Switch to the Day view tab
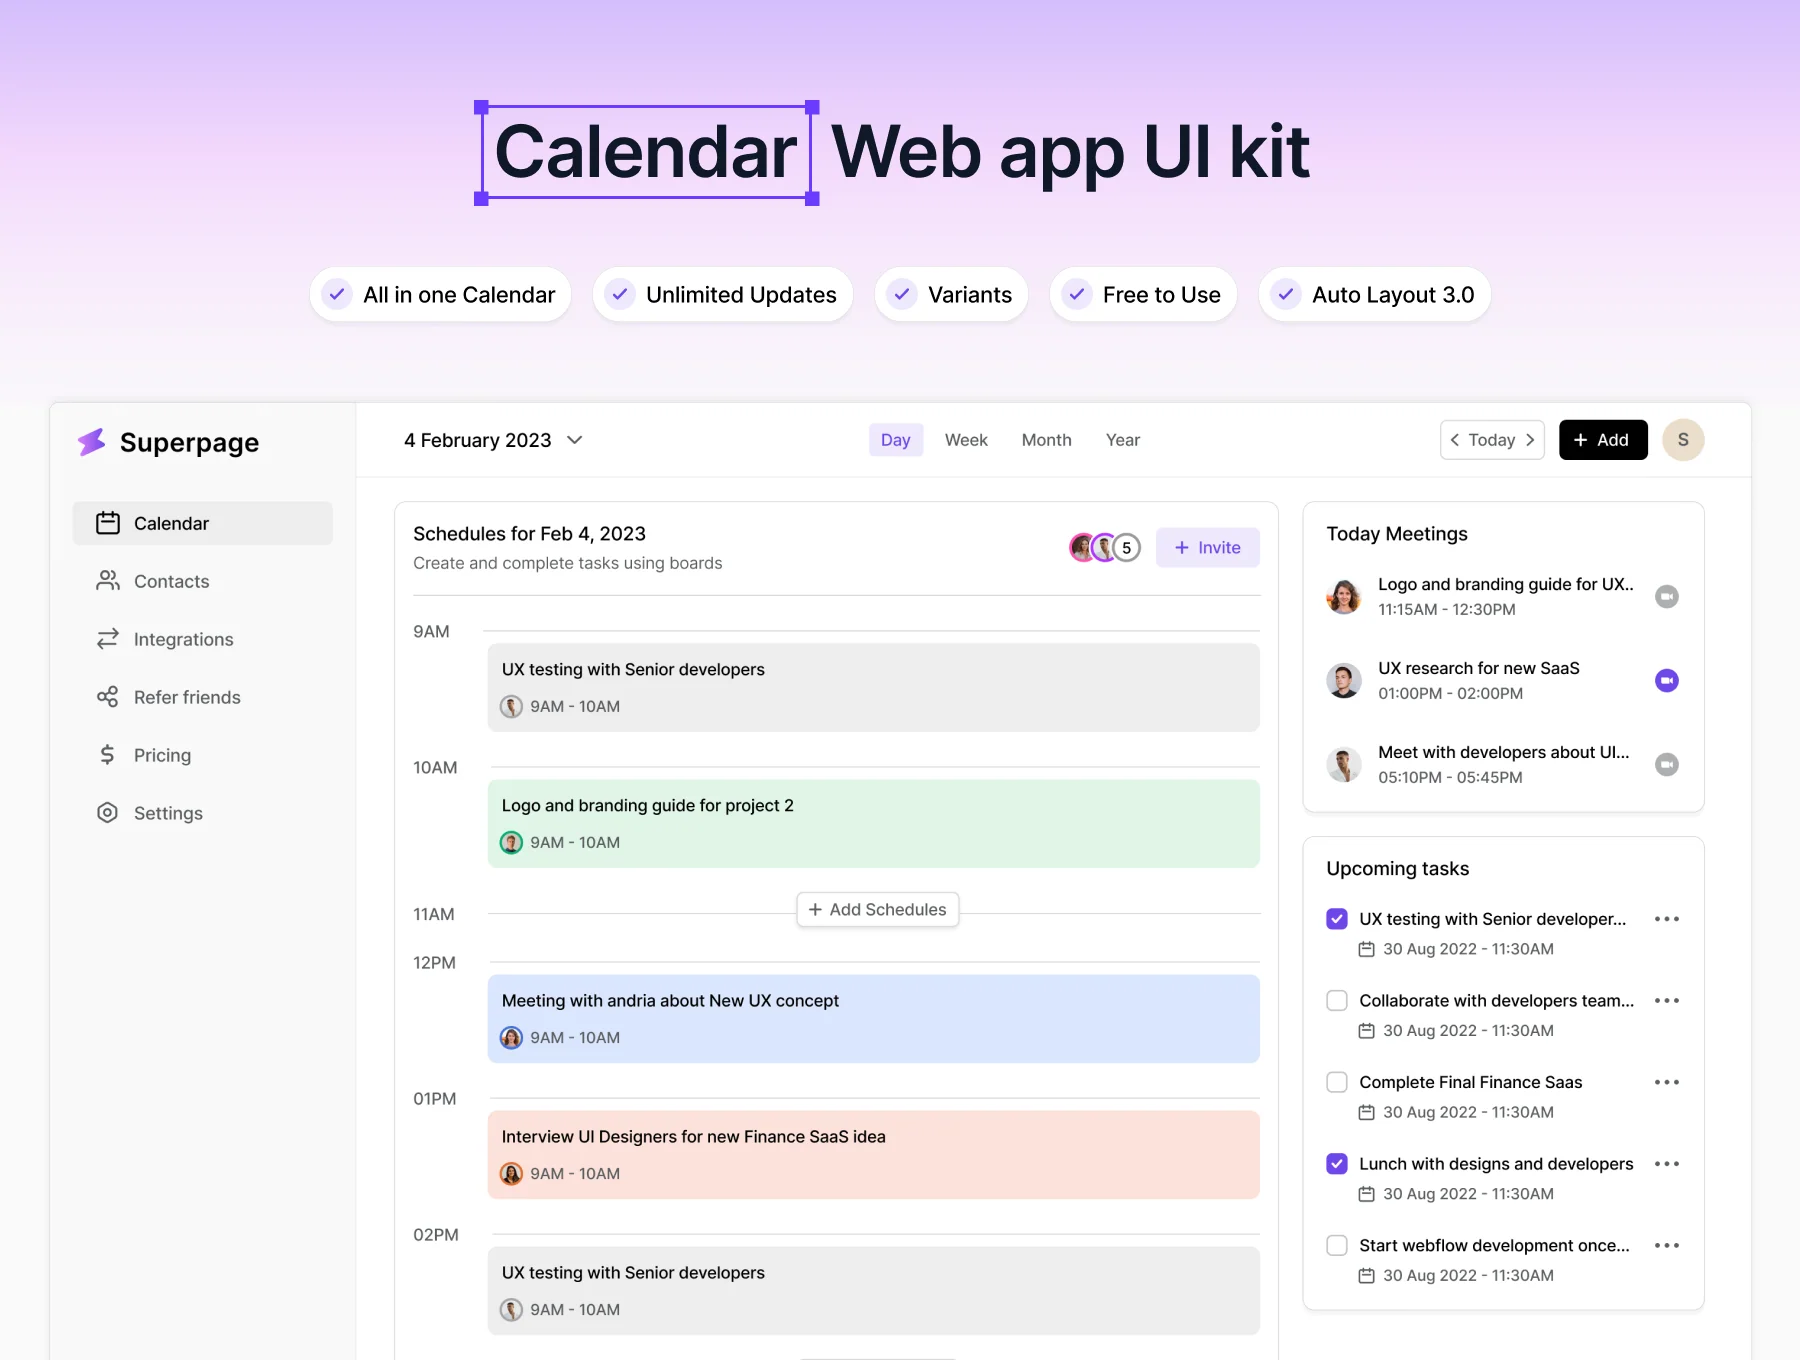Viewport: 1800px width, 1360px height. coord(896,440)
